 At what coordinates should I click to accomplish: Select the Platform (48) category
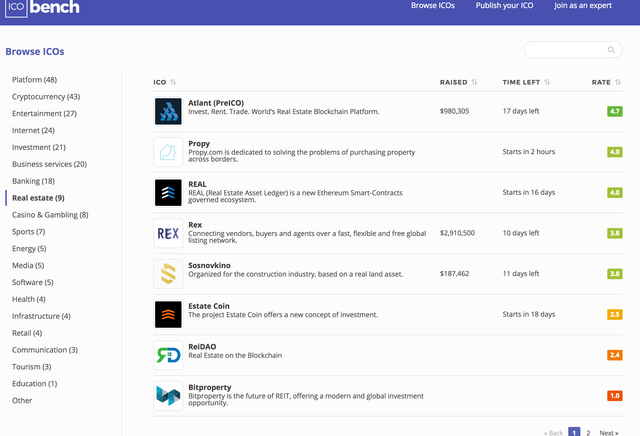(34, 80)
